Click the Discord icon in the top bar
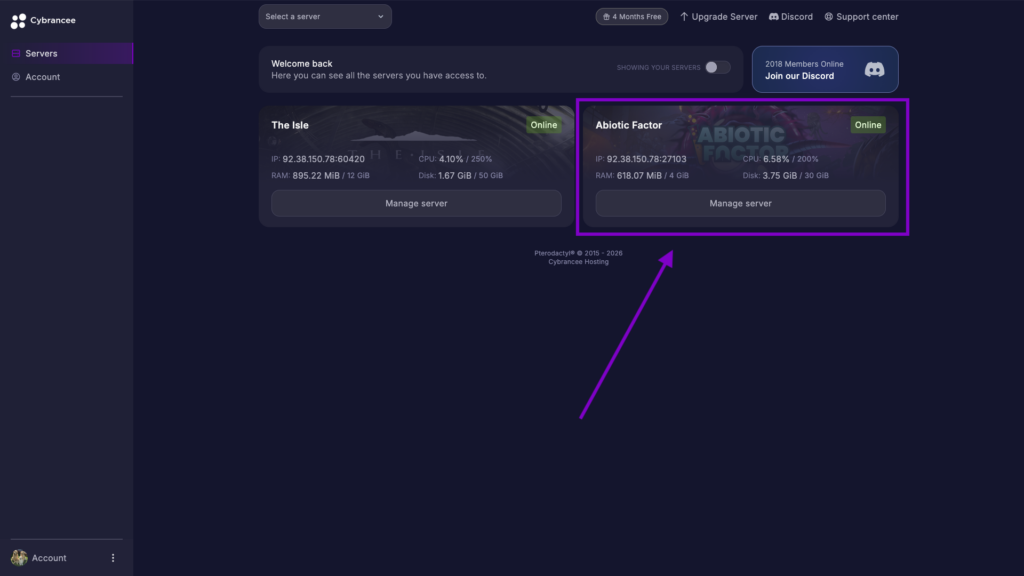The height and width of the screenshot is (576, 1024). pyautogui.click(x=773, y=16)
